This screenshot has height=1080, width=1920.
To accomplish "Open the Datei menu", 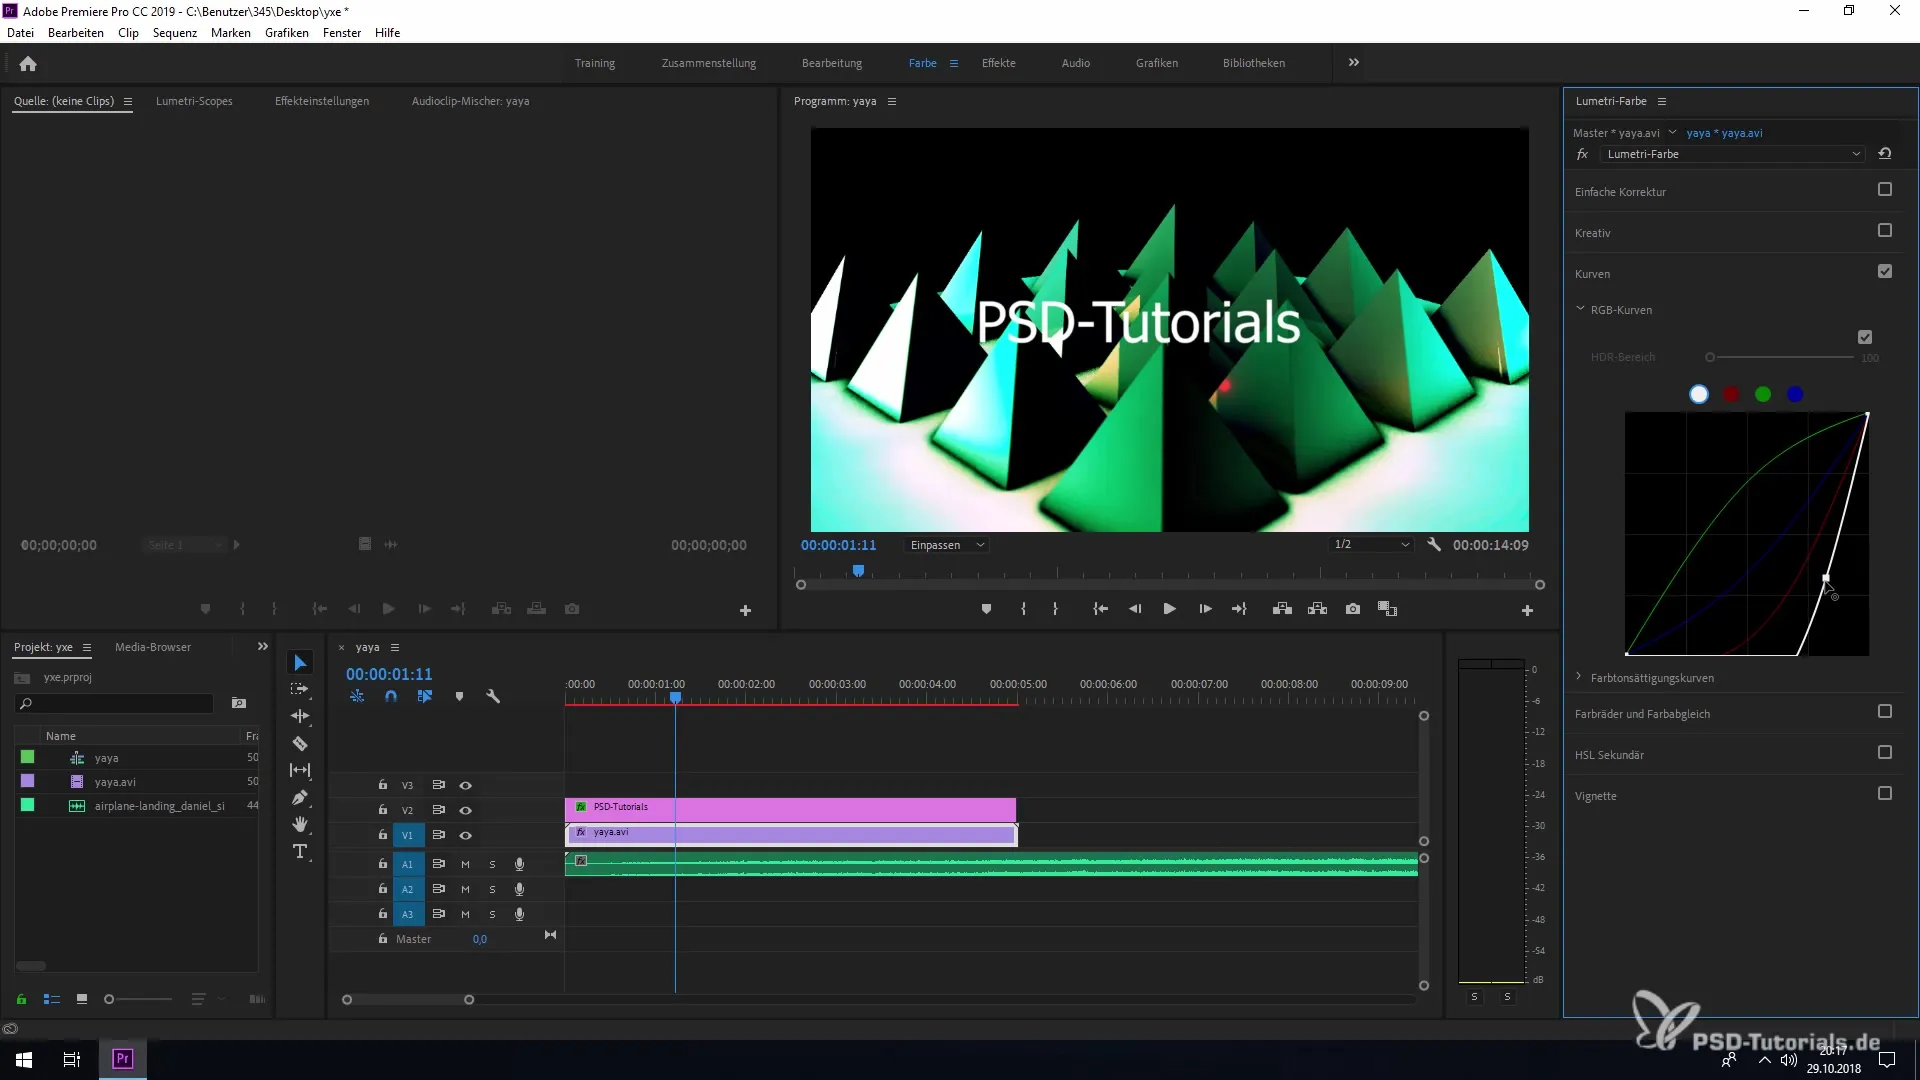I will (20, 33).
